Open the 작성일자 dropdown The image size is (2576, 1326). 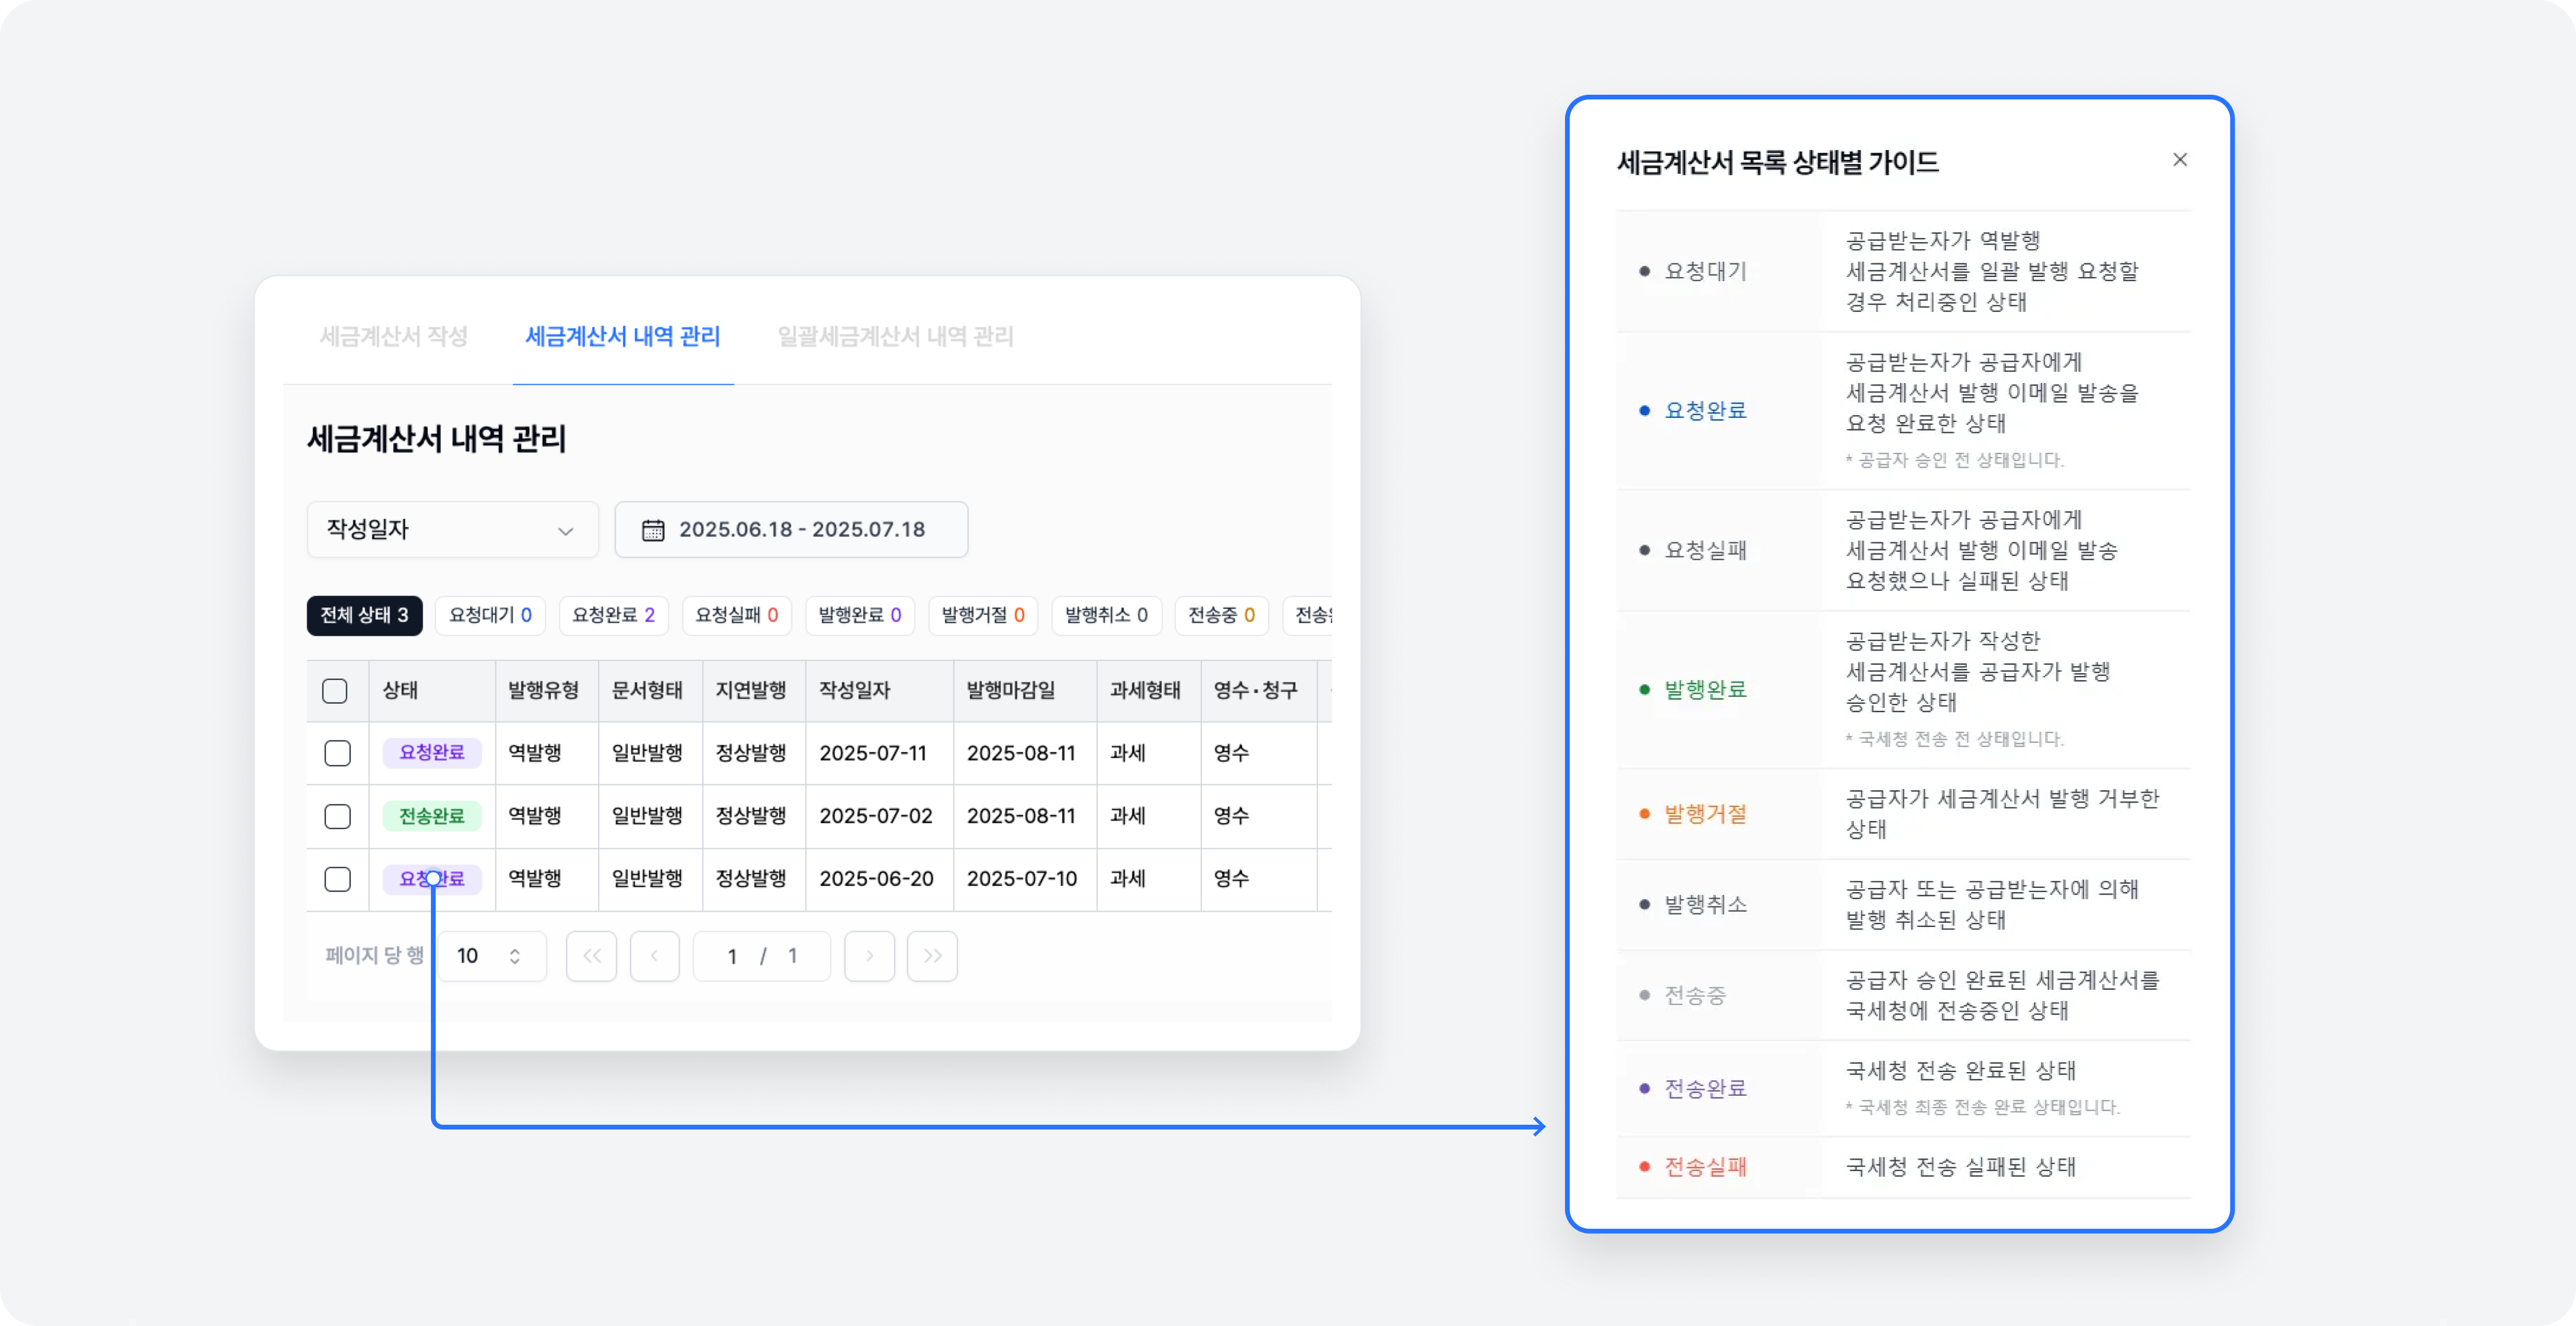coord(452,529)
